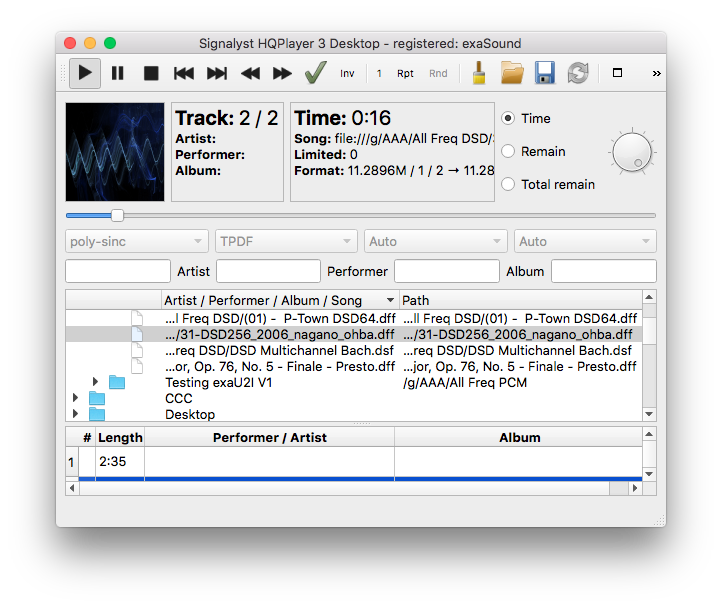Skip to next track
Viewport: 722px width, 607px height.
(x=217, y=73)
